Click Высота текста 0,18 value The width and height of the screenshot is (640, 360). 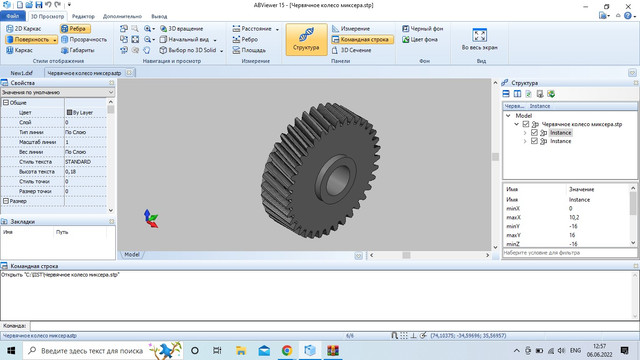click(85, 171)
